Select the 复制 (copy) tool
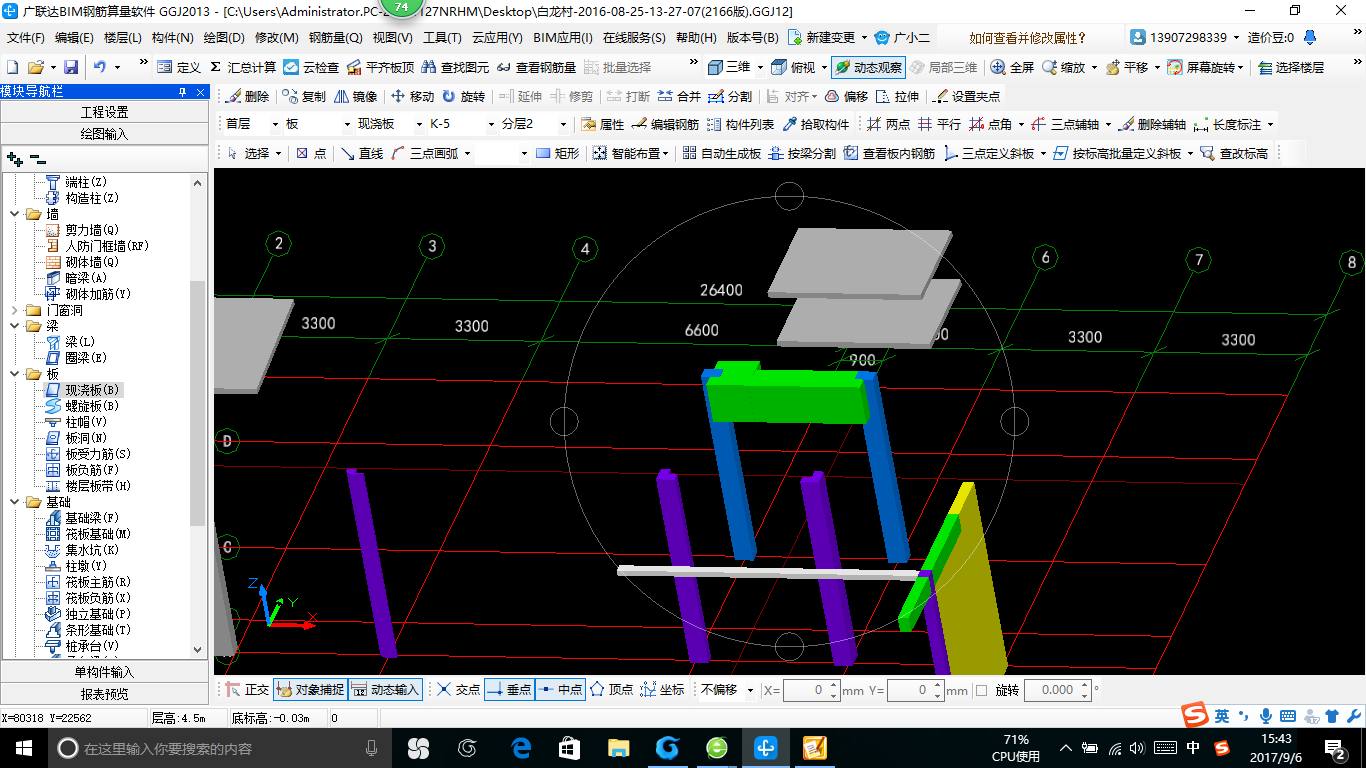This screenshot has width=1366, height=768. click(x=303, y=96)
